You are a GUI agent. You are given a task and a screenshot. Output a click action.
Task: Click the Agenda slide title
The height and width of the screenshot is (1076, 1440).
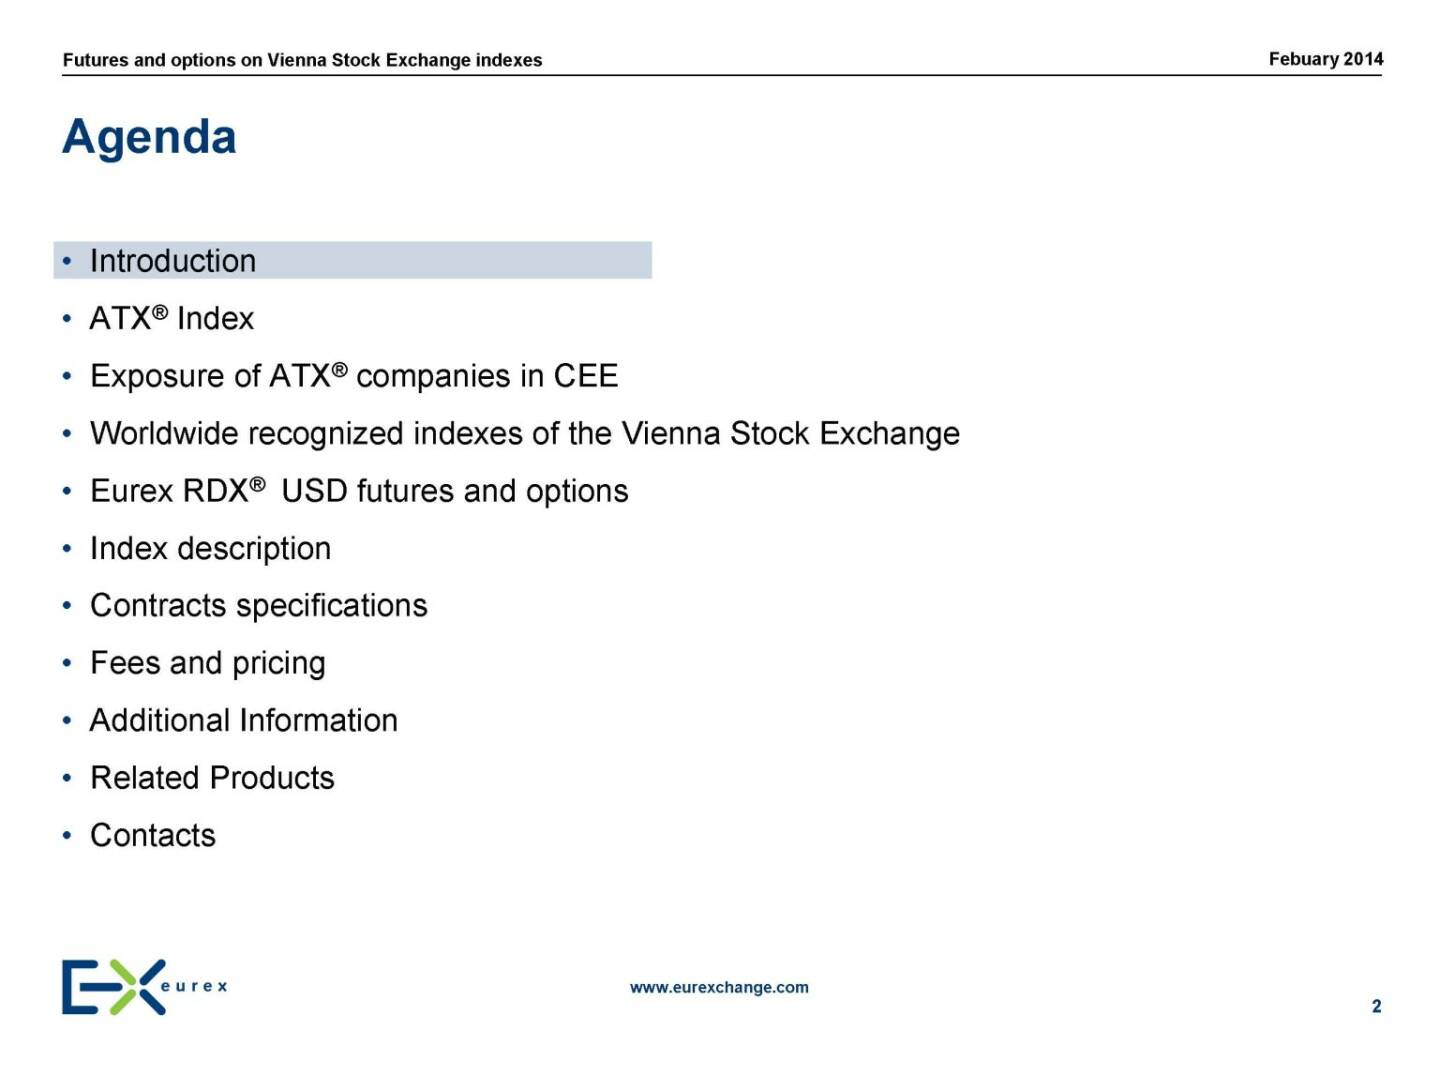pos(149,137)
